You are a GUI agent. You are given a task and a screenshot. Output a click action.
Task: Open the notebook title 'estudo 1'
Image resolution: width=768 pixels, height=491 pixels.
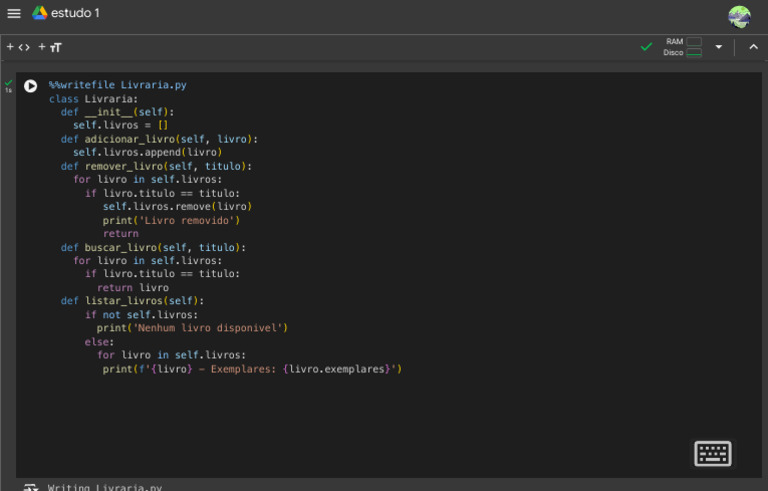[75, 13]
